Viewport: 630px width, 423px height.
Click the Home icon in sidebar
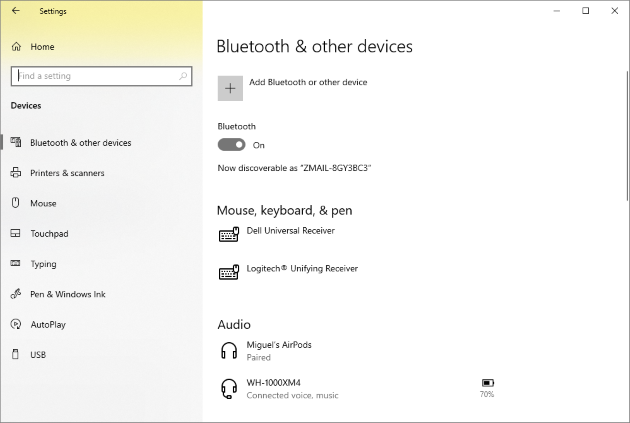[x=16, y=47]
